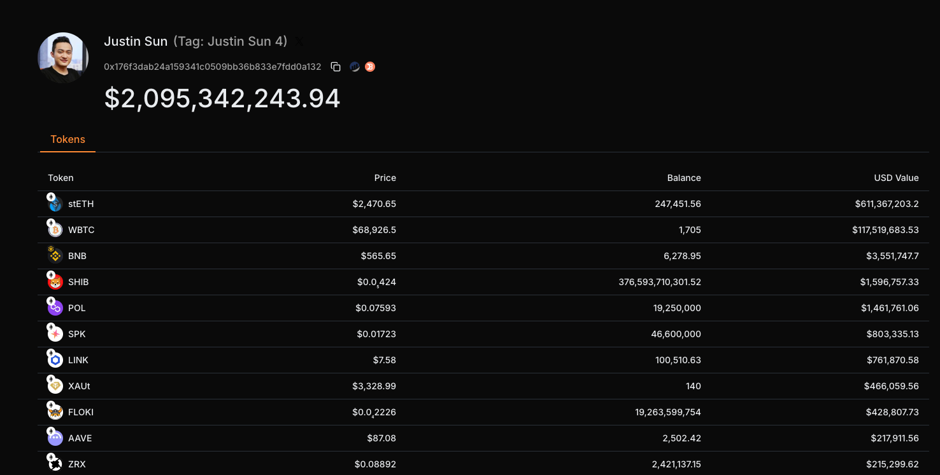Click the XAUt token name
This screenshot has height=475, width=940.
point(79,386)
